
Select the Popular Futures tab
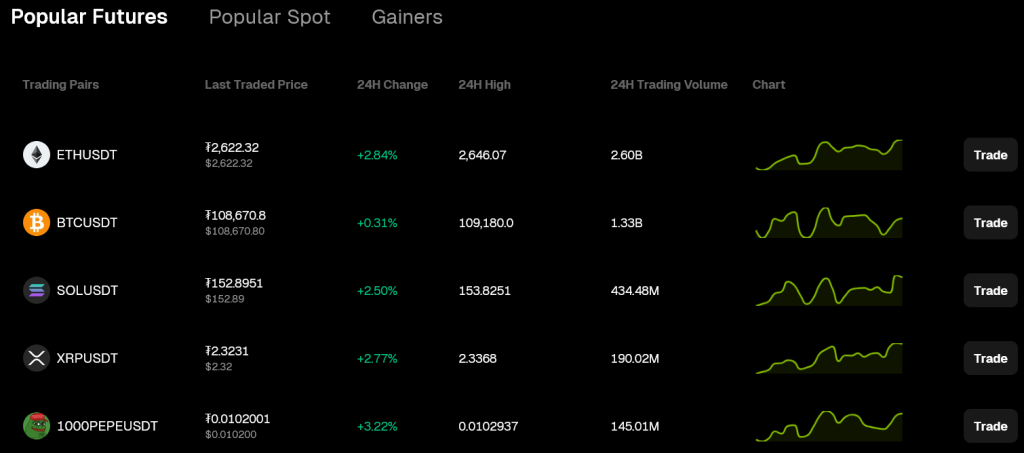click(89, 17)
